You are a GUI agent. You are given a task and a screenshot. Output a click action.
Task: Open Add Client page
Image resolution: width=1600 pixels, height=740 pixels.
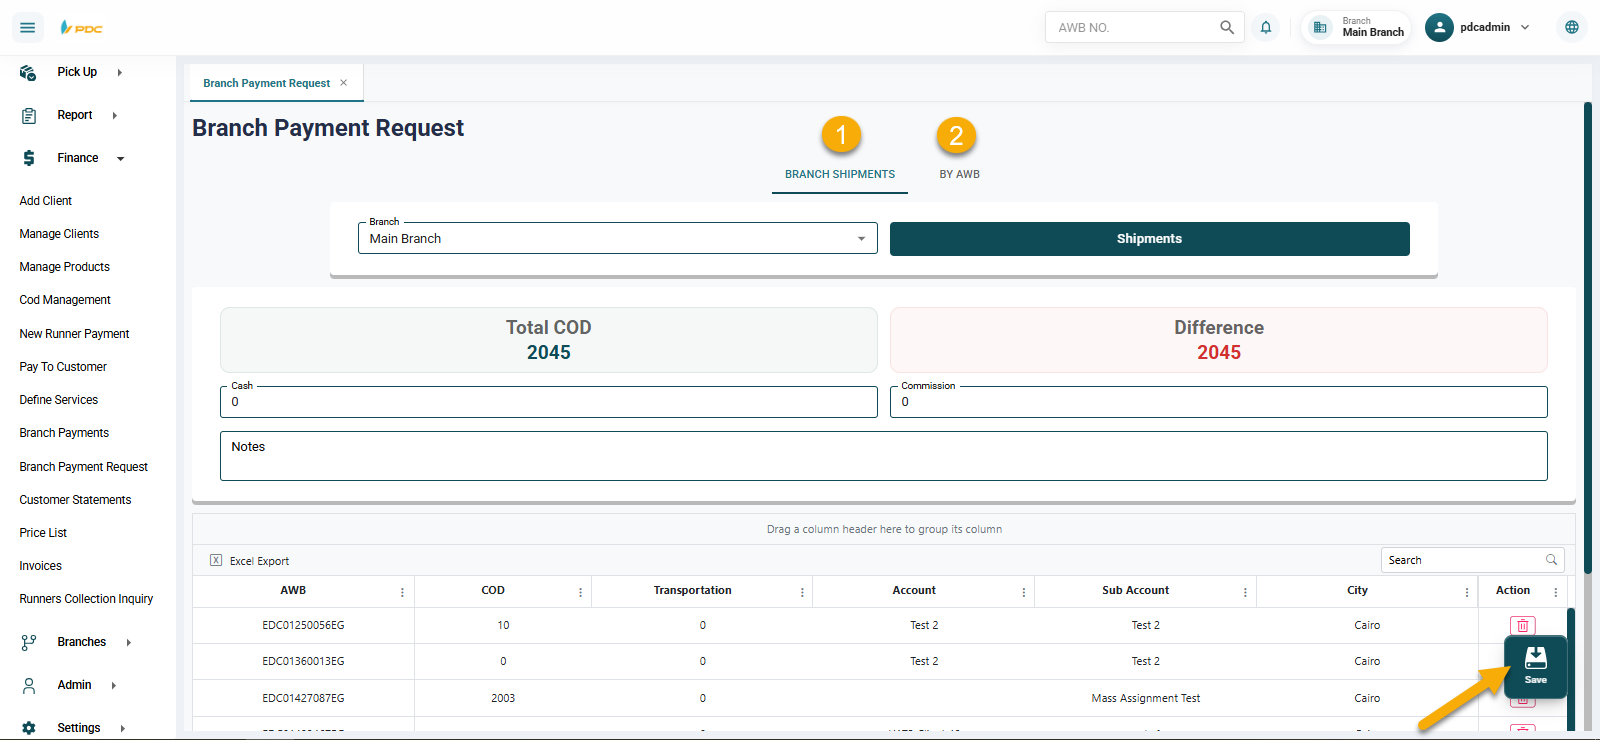[46, 201]
